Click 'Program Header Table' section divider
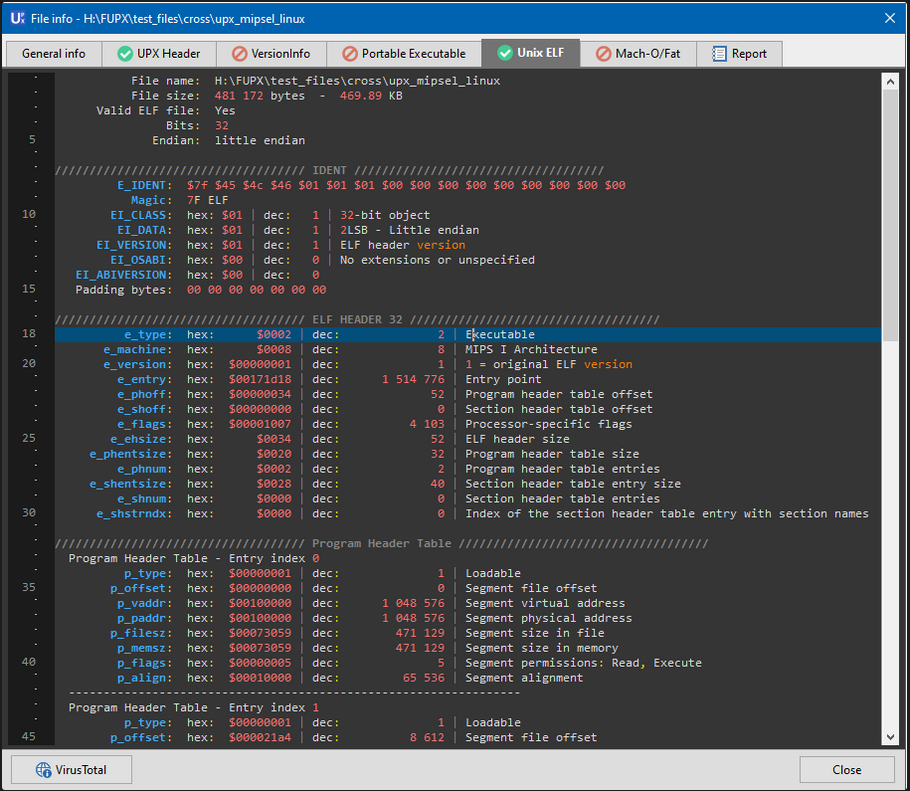 click(381, 544)
